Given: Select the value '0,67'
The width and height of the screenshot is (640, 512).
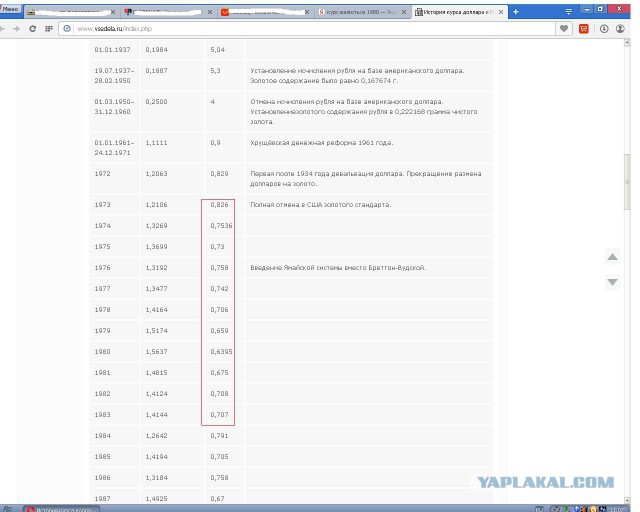Looking at the screenshot, I should (218, 499).
